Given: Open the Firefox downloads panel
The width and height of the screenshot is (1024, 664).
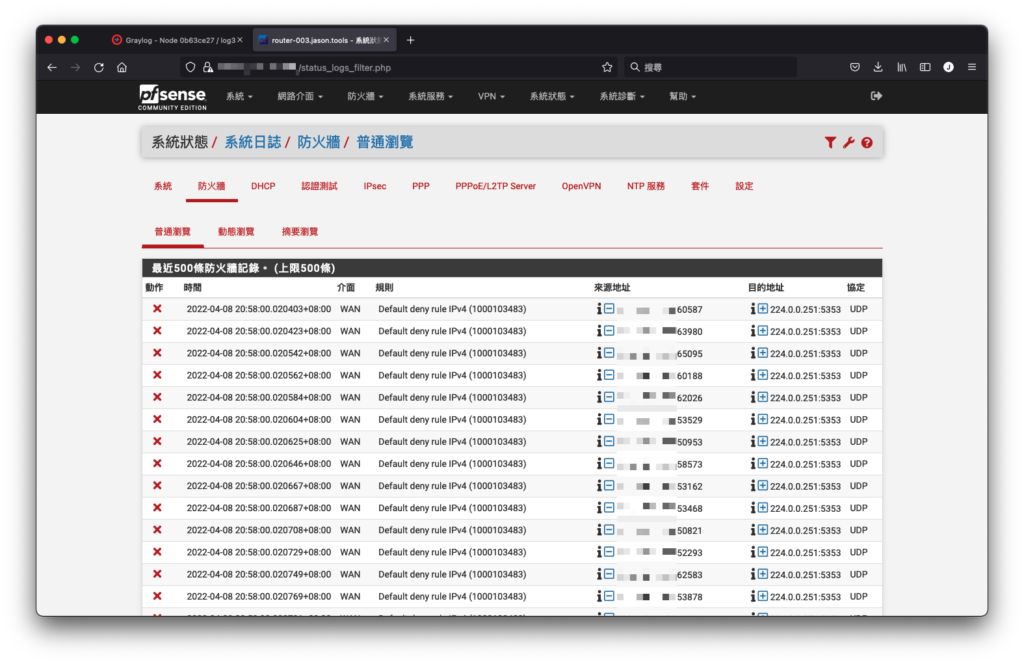Looking at the screenshot, I should (x=878, y=67).
